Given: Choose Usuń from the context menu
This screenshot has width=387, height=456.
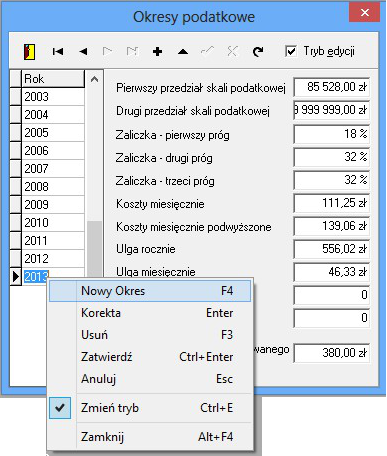Looking at the screenshot, I should click(150, 335).
